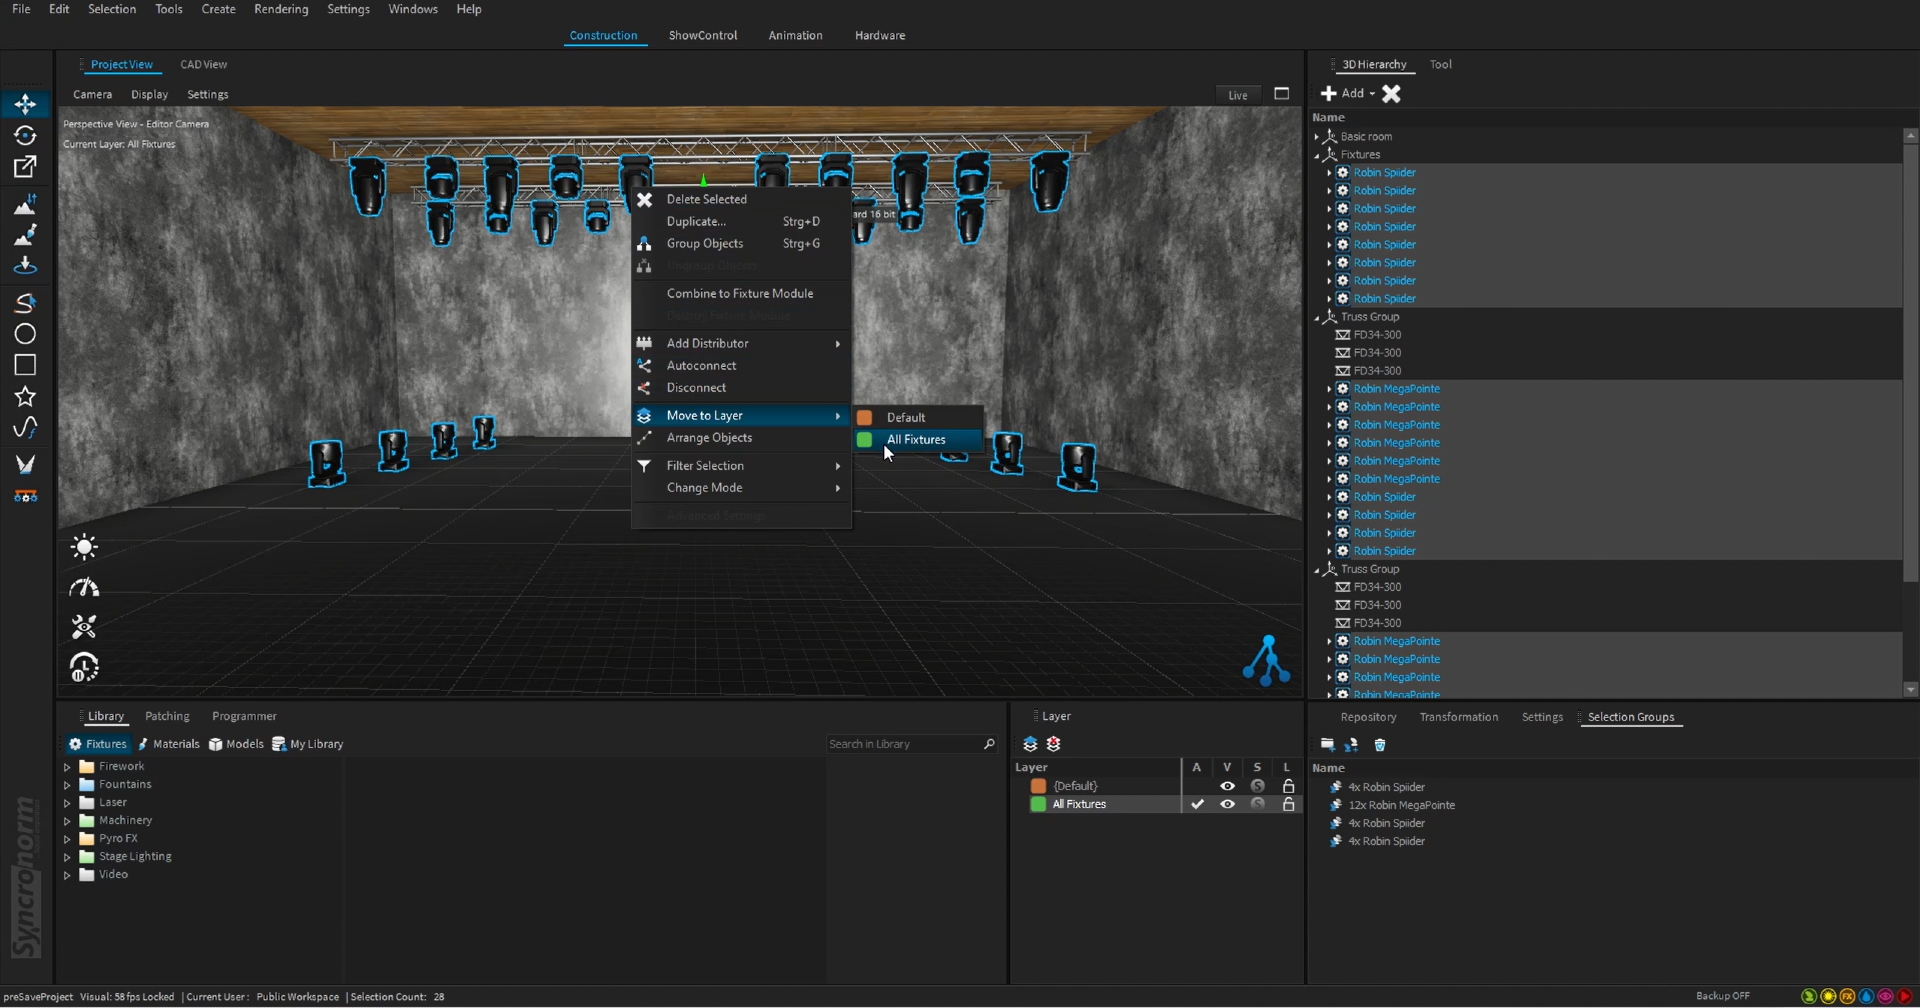Maximize the Project View viewport
This screenshot has height=1008, width=1920.
coord(1281,94)
